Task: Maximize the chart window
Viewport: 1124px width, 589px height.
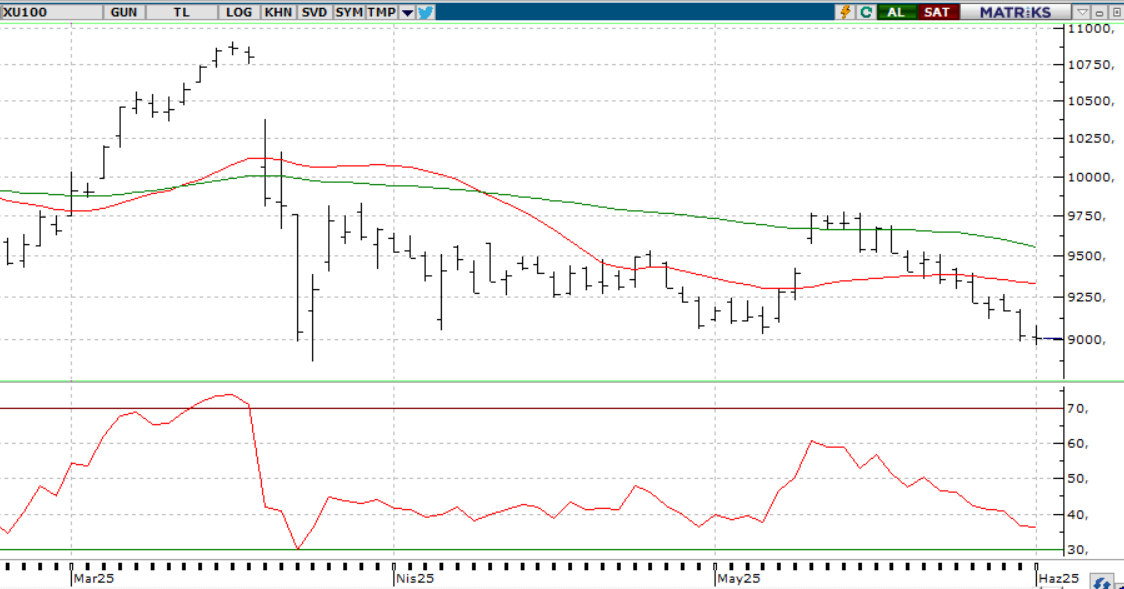Action: [1115, 12]
